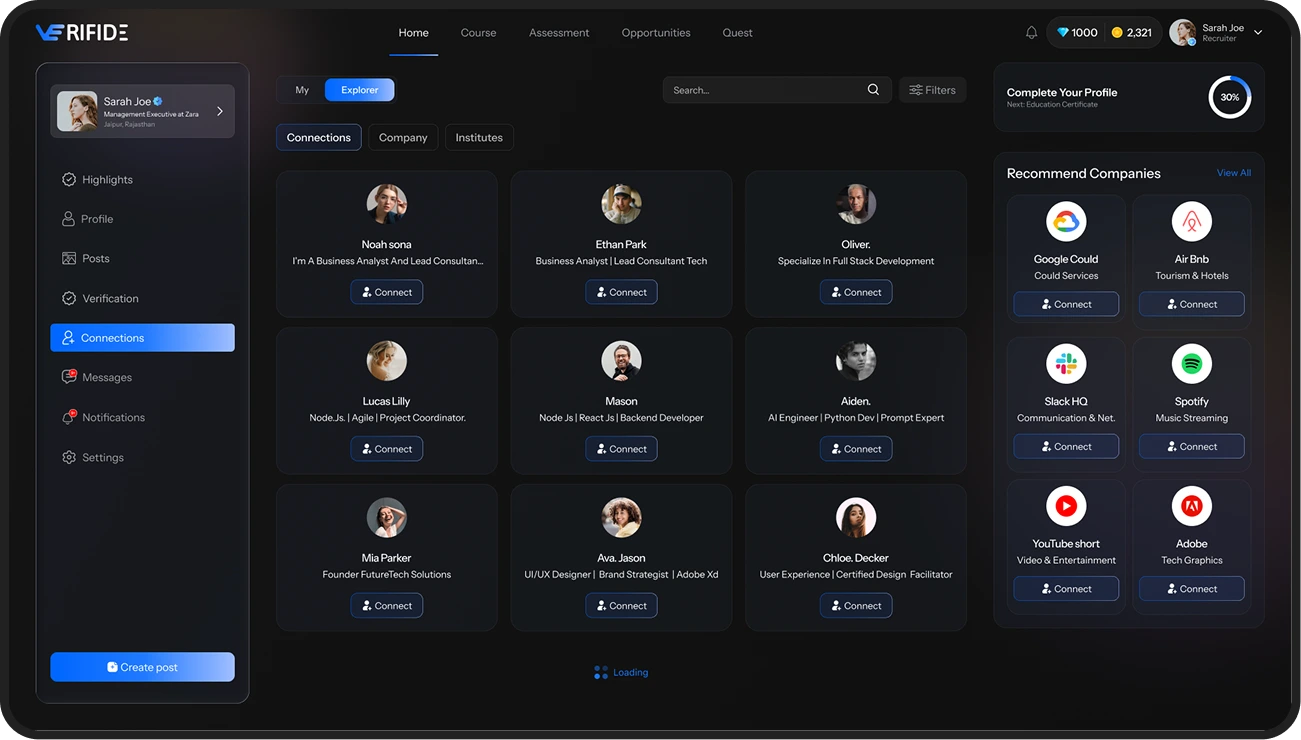The image size is (1301, 740).
Task: Open the Messages sidebar item
Action: [107, 378]
